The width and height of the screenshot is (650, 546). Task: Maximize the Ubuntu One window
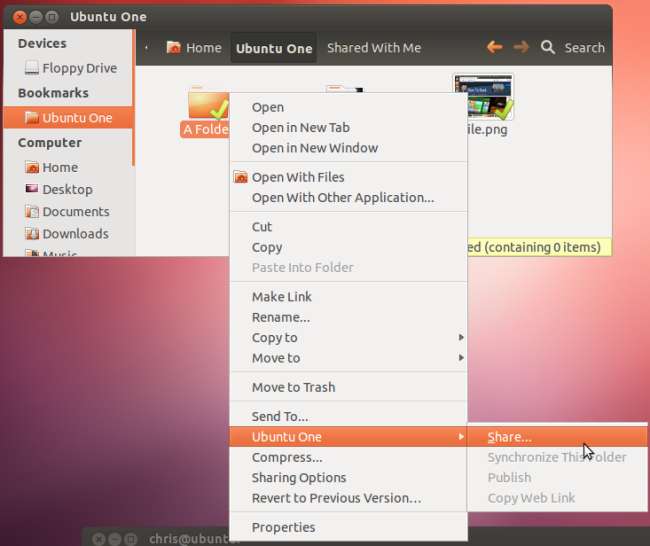(52, 17)
